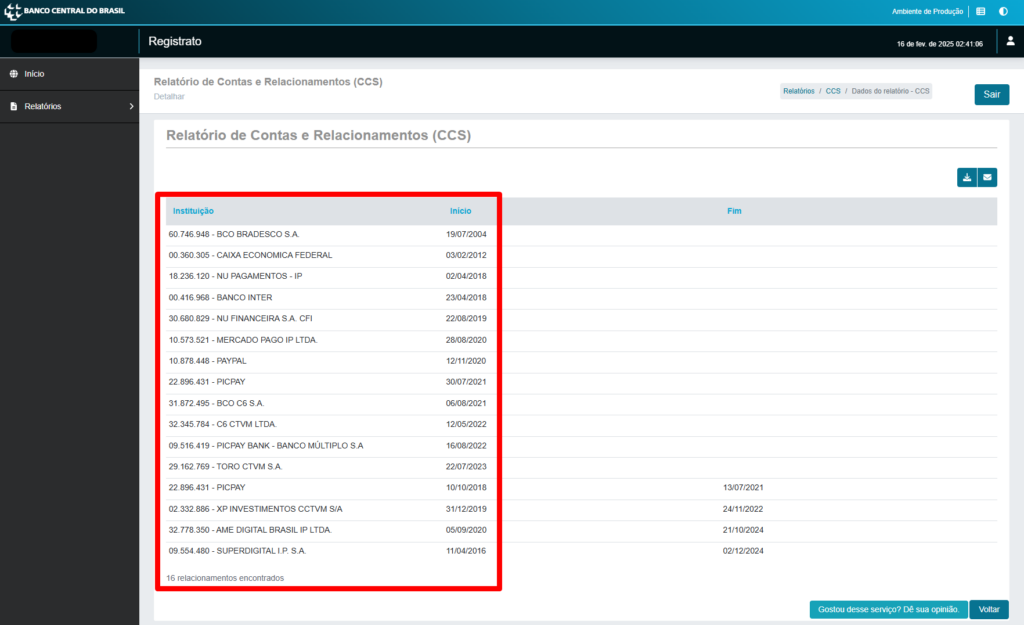Give feedback via 'Gostou desse serviço?' button
Image resolution: width=1024 pixels, height=625 pixels.
click(x=888, y=609)
